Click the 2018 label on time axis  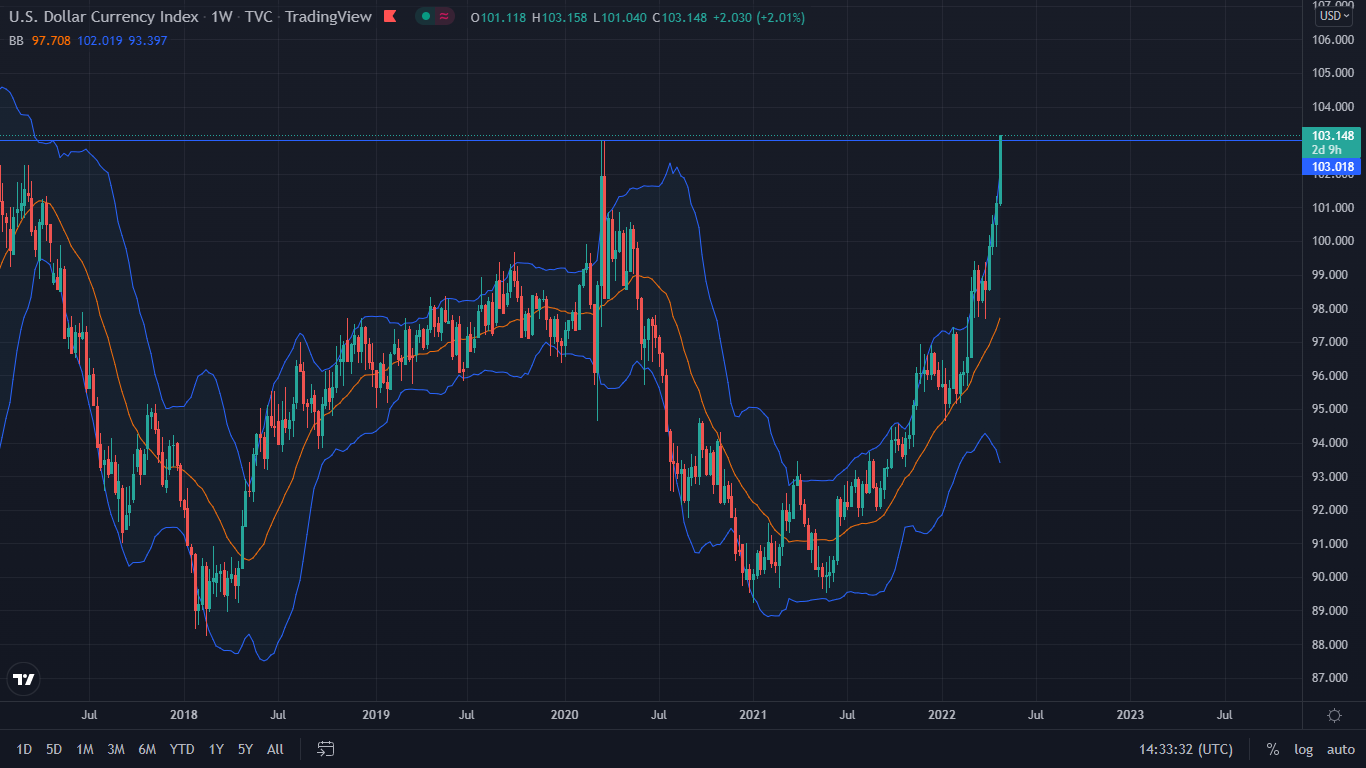(184, 714)
